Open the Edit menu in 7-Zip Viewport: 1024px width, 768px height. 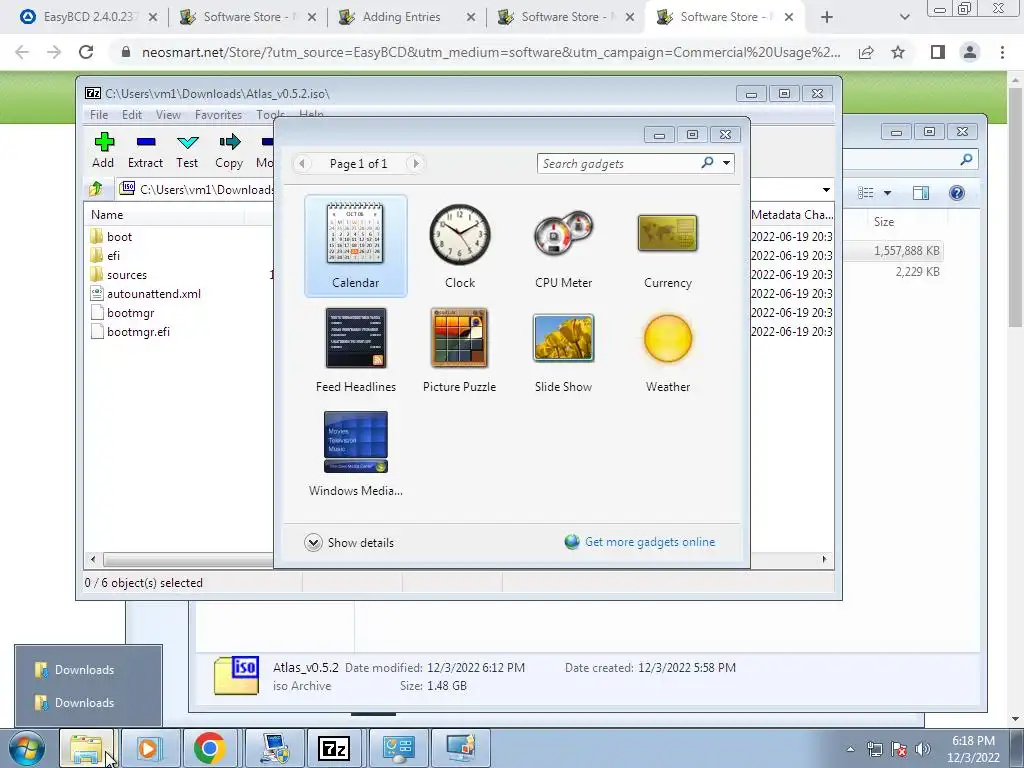point(132,115)
